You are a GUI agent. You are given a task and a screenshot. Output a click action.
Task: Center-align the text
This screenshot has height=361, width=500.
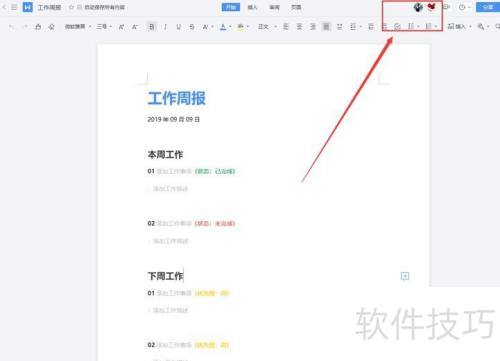(x=299, y=27)
